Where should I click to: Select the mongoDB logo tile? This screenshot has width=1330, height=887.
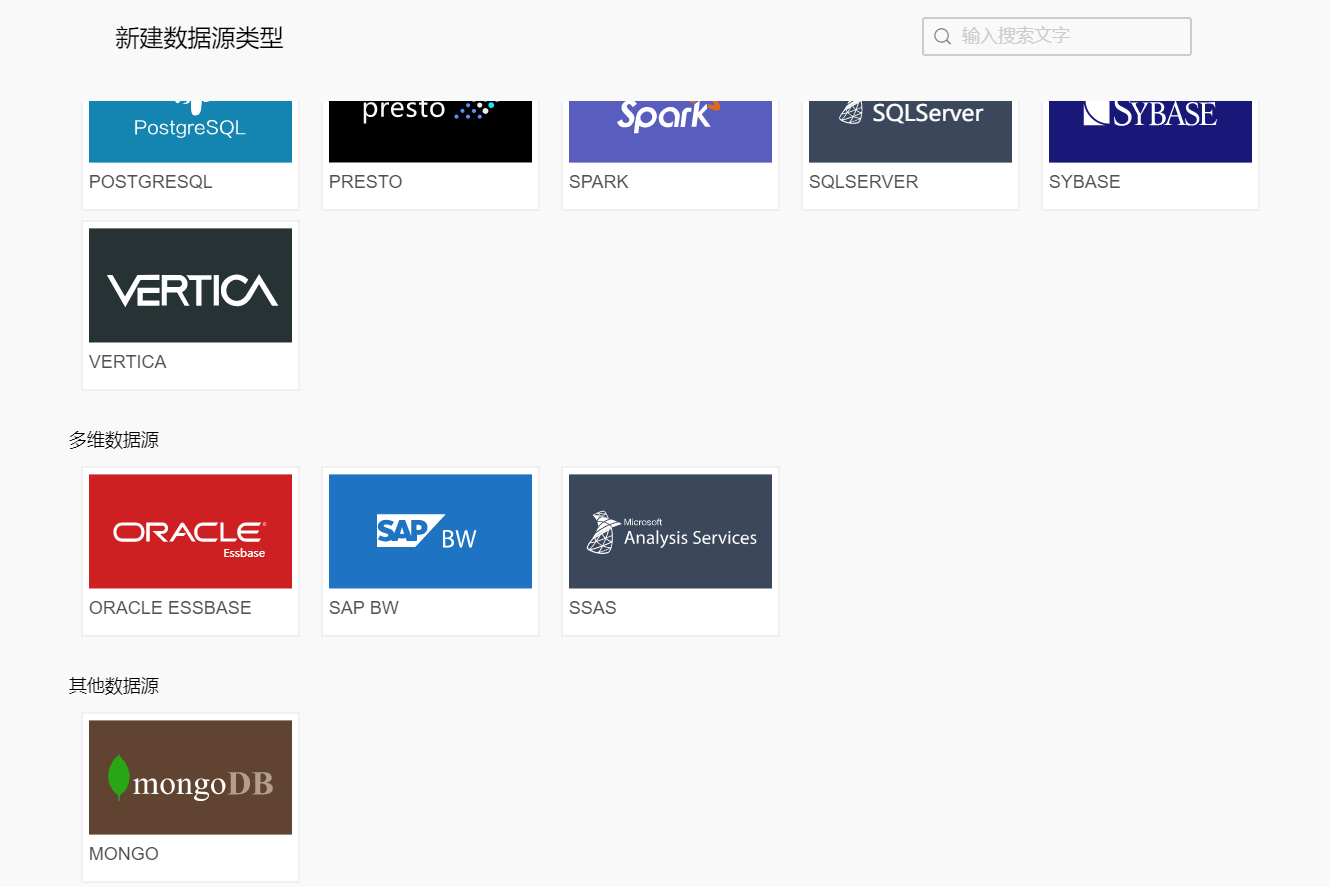pyautogui.click(x=190, y=777)
